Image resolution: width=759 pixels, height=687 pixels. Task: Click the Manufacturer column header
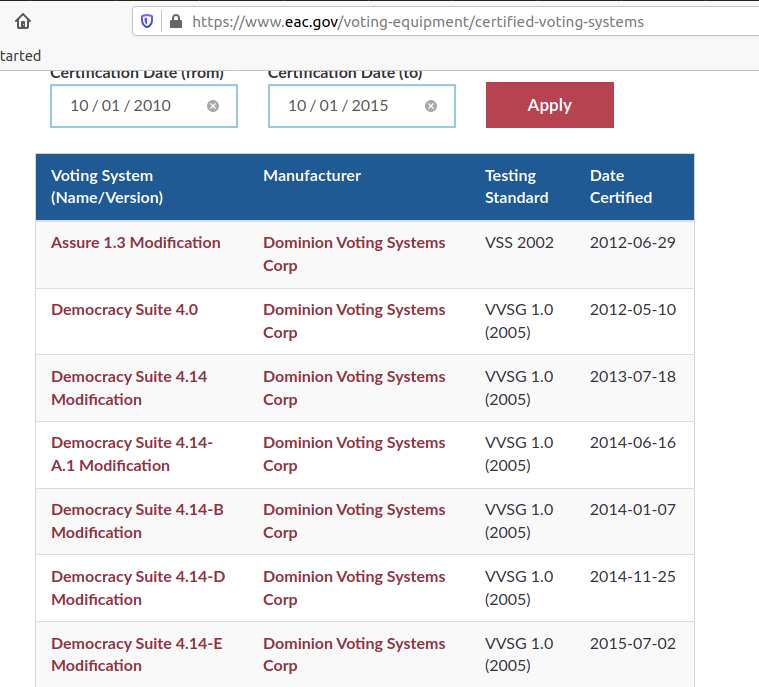coord(312,176)
